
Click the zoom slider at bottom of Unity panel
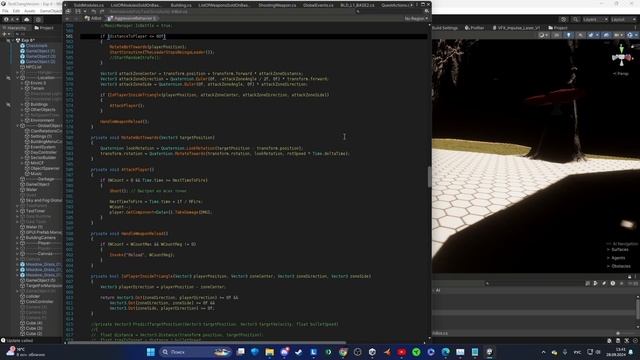pos(618,333)
